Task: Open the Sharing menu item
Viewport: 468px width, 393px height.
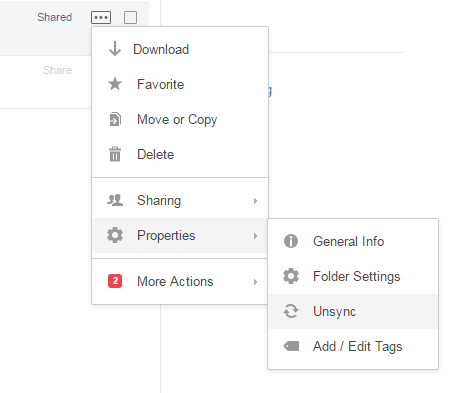Action: (x=180, y=200)
